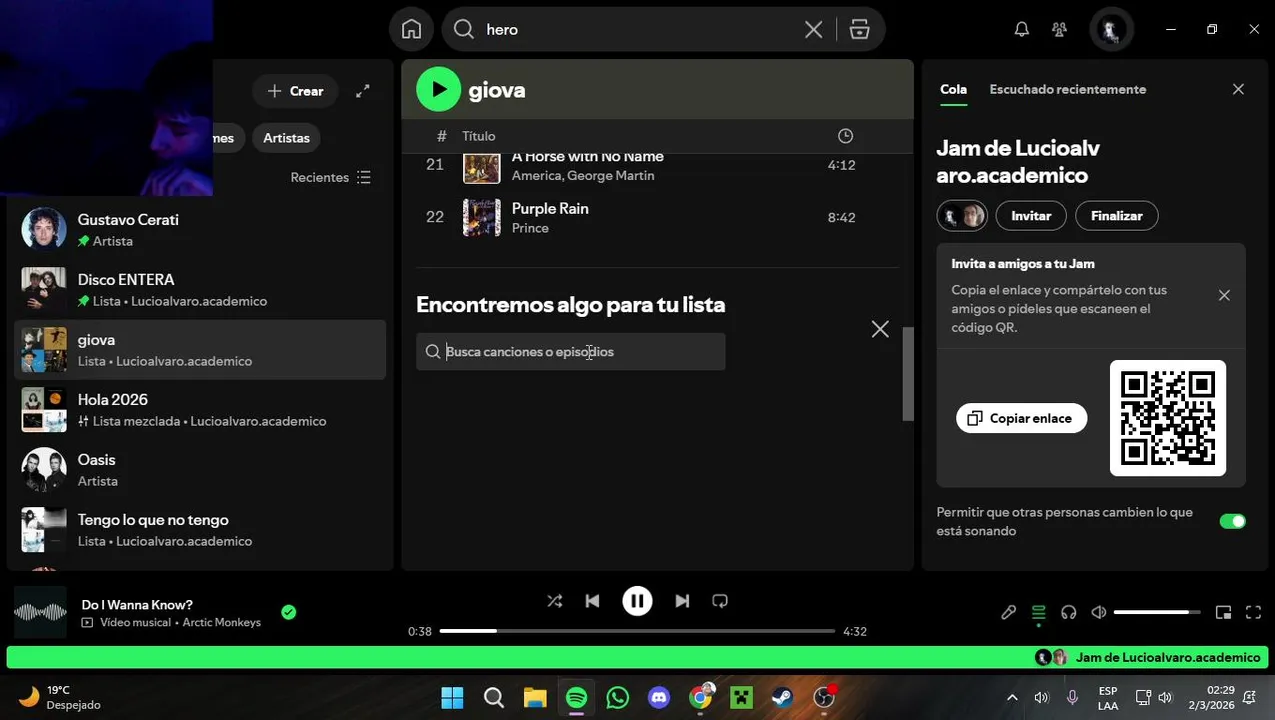
Task: Go to Spotify Home
Action: click(411, 29)
